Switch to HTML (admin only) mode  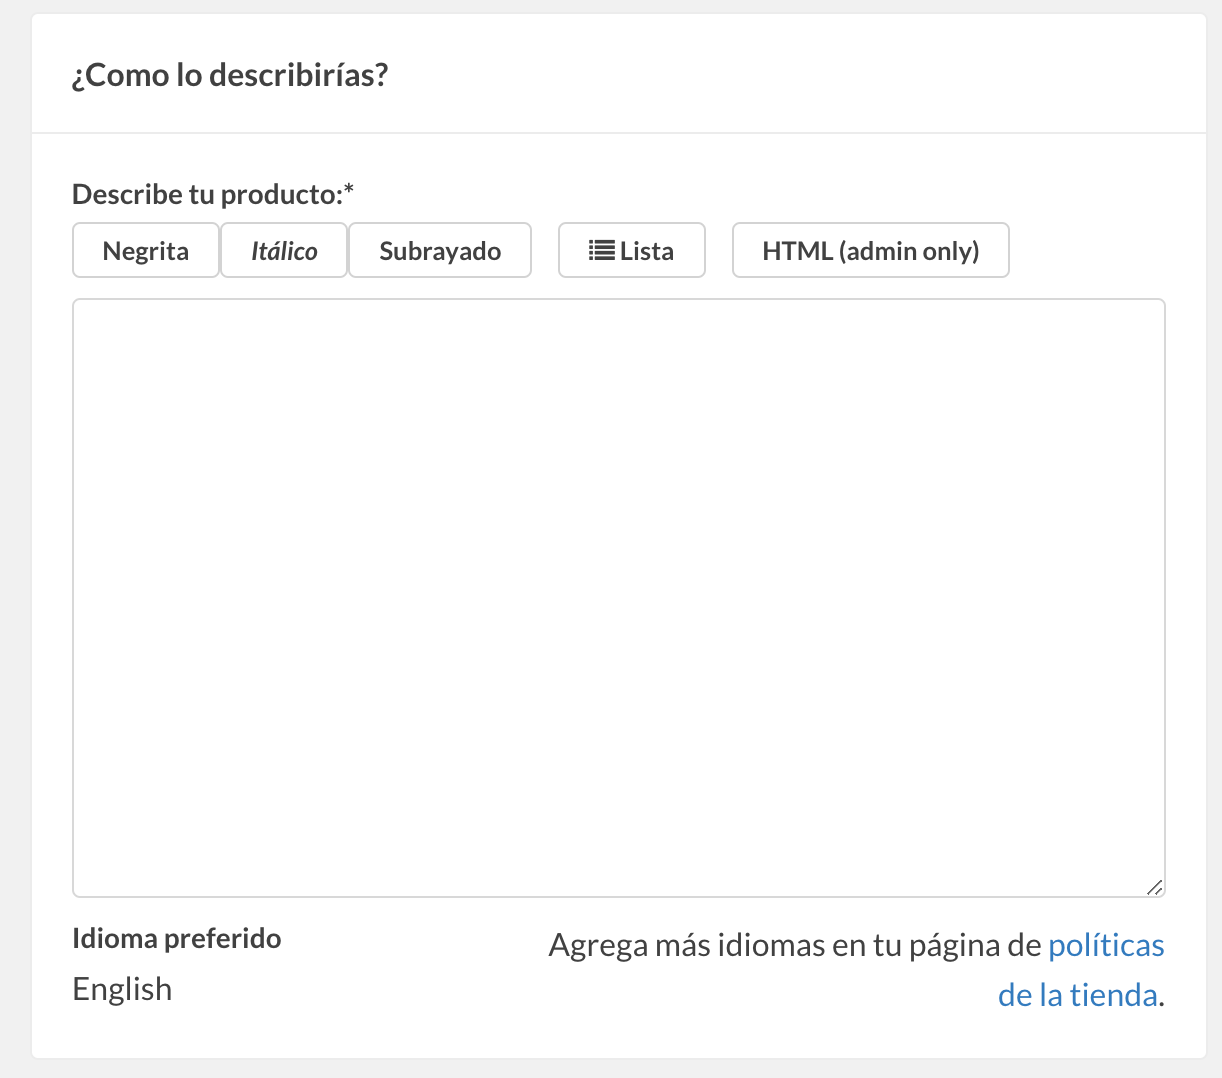click(x=870, y=251)
